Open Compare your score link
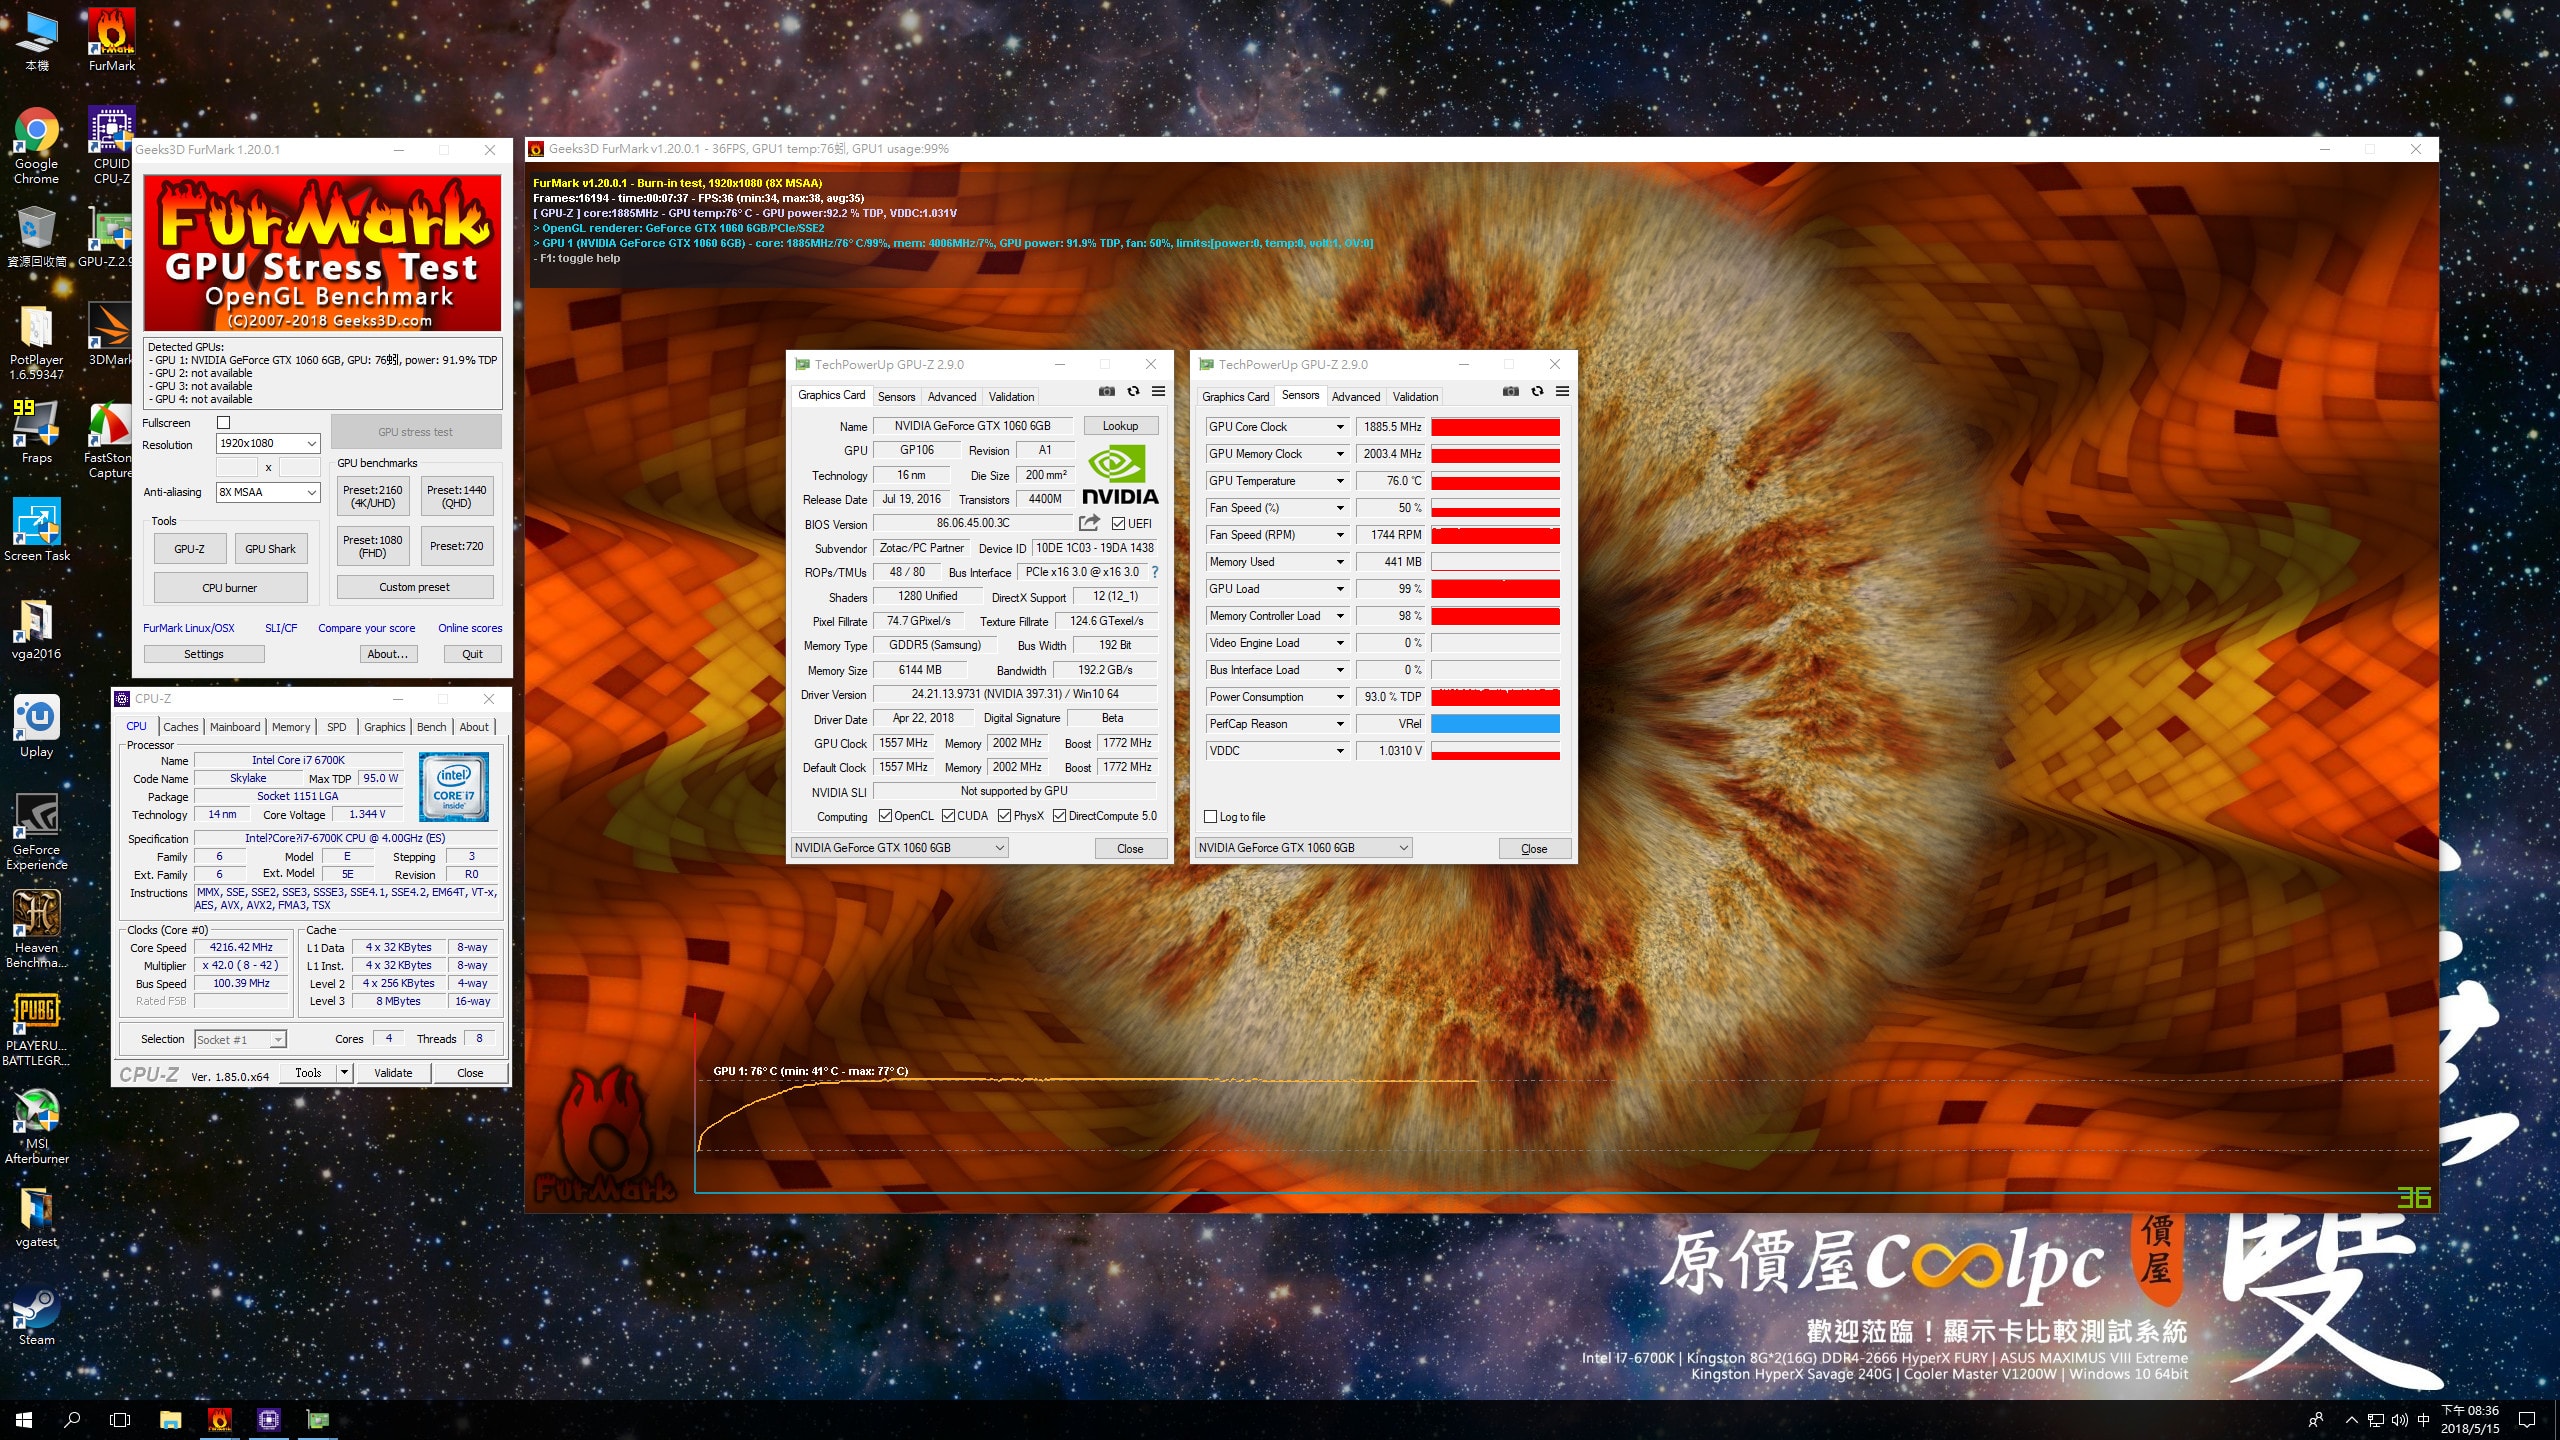The image size is (2560, 1440). pyautogui.click(x=367, y=628)
